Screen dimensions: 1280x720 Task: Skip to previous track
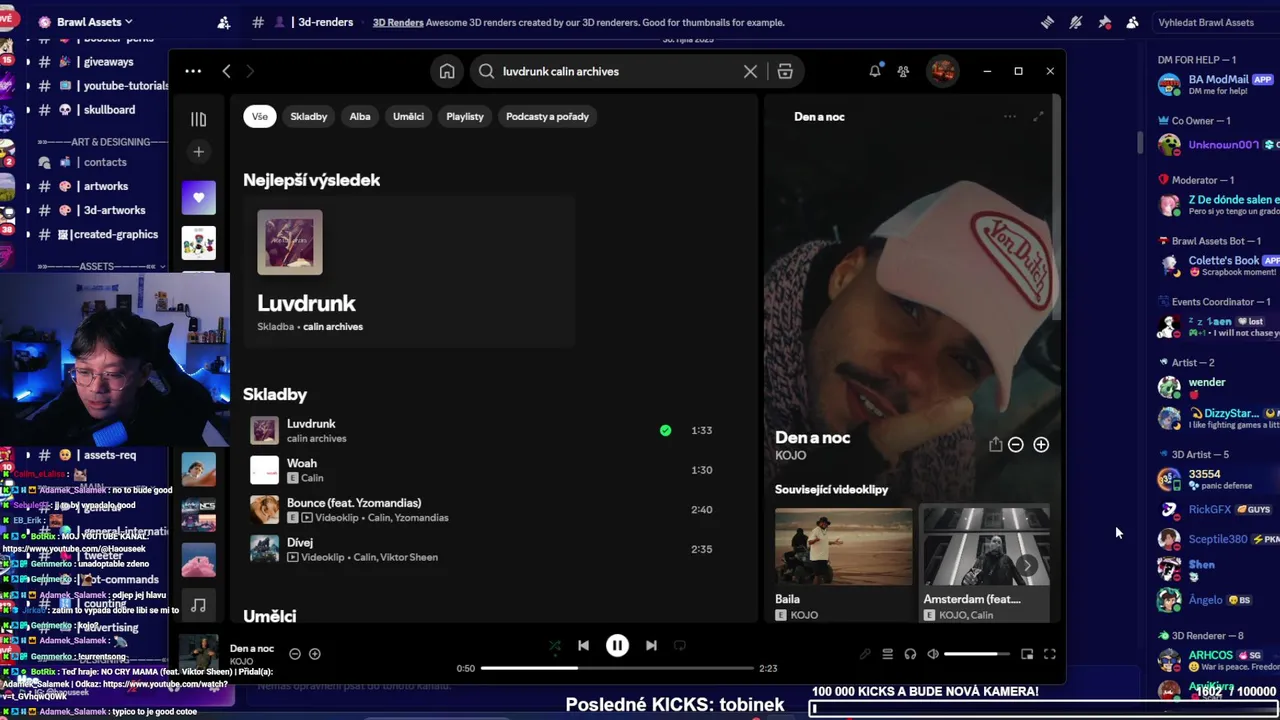[583, 646]
